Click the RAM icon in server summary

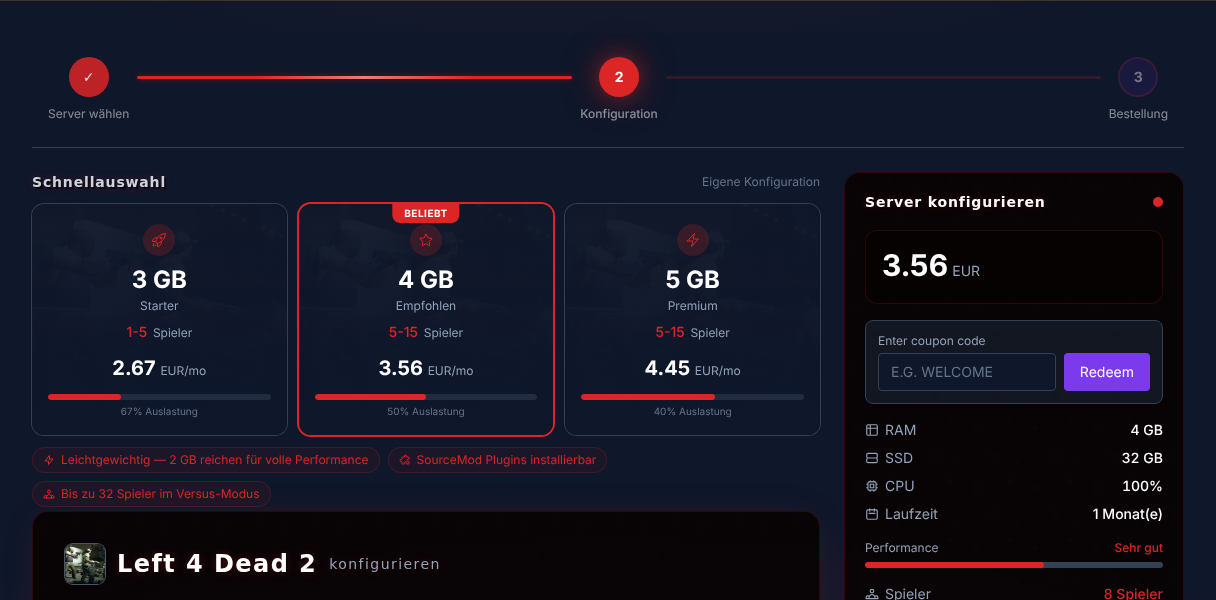[872, 430]
